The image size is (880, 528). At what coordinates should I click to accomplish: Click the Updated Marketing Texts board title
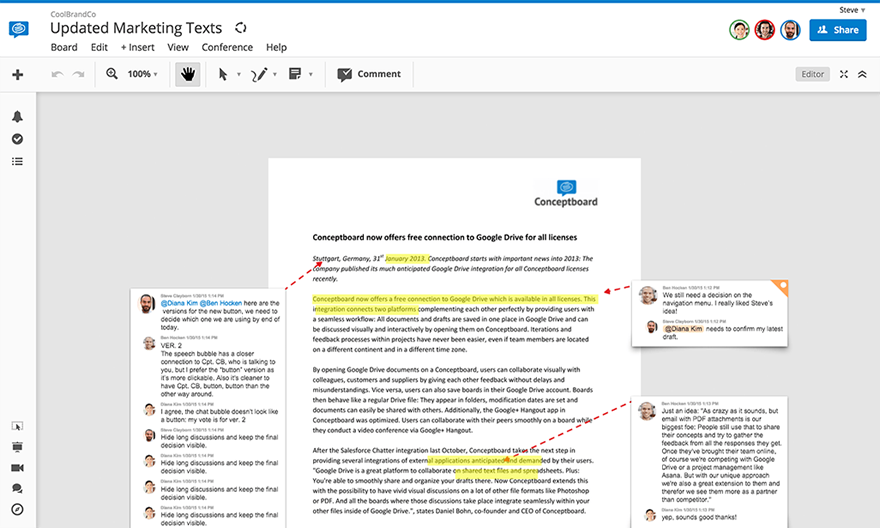(136, 28)
